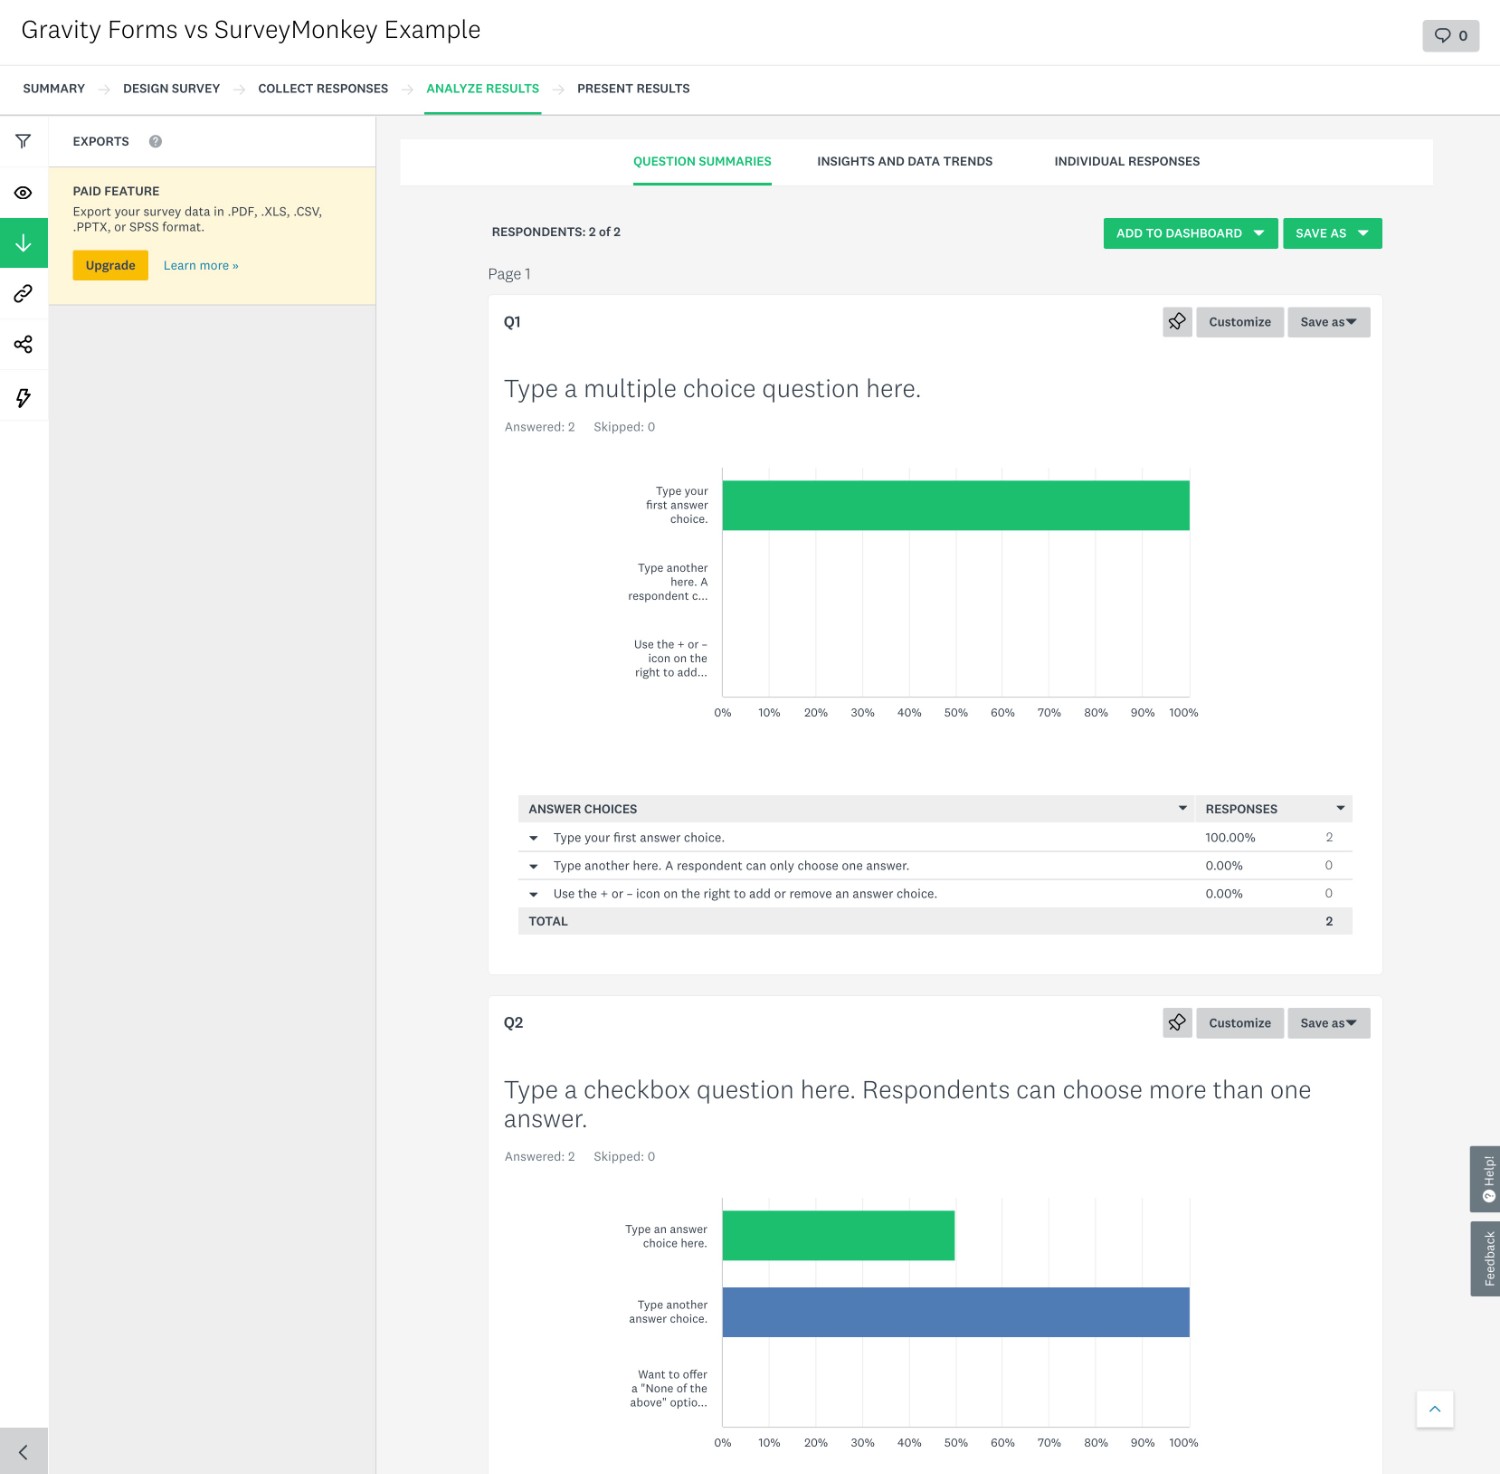
Task: Open the share data nodes icon
Action: click(x=23, y=344)
